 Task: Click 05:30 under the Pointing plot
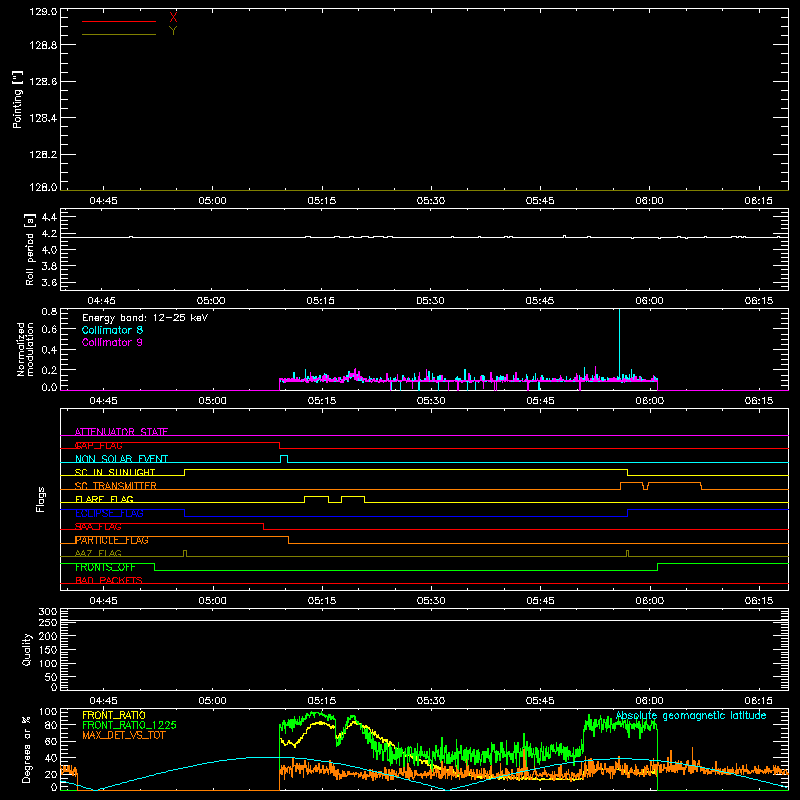431,201
